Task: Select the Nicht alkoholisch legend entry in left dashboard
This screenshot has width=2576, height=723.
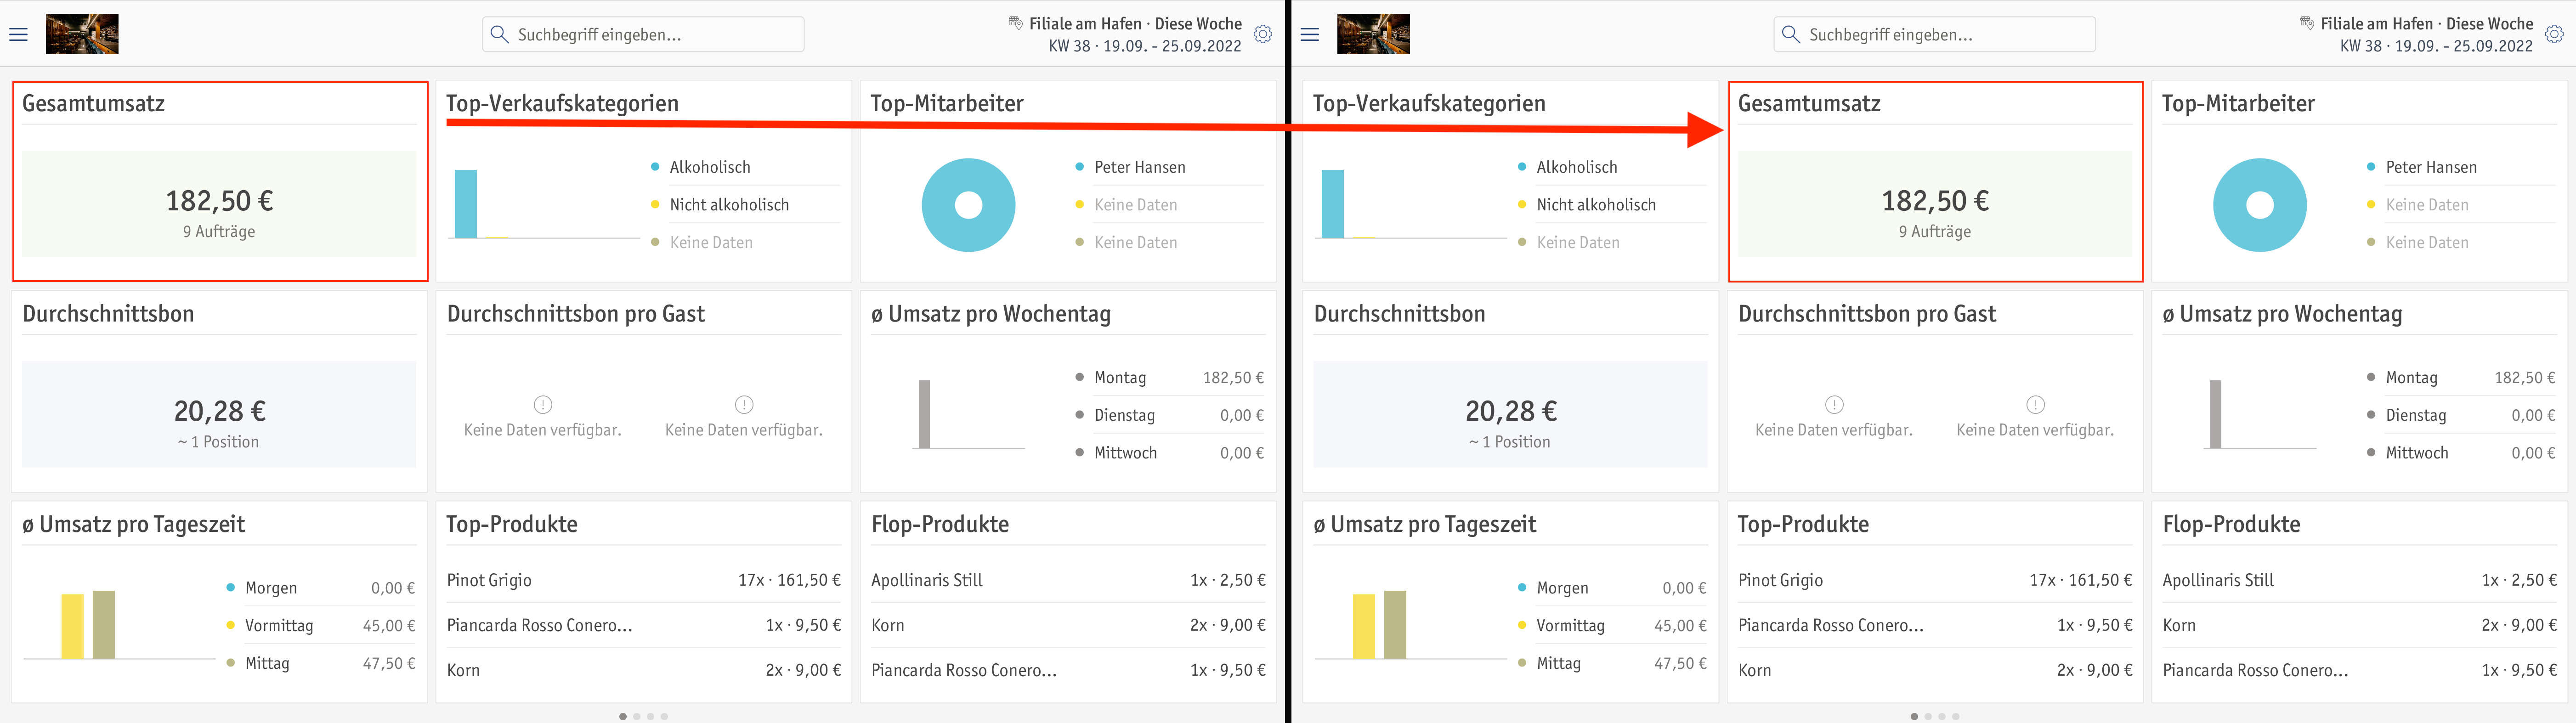Action: coord(745,204)
